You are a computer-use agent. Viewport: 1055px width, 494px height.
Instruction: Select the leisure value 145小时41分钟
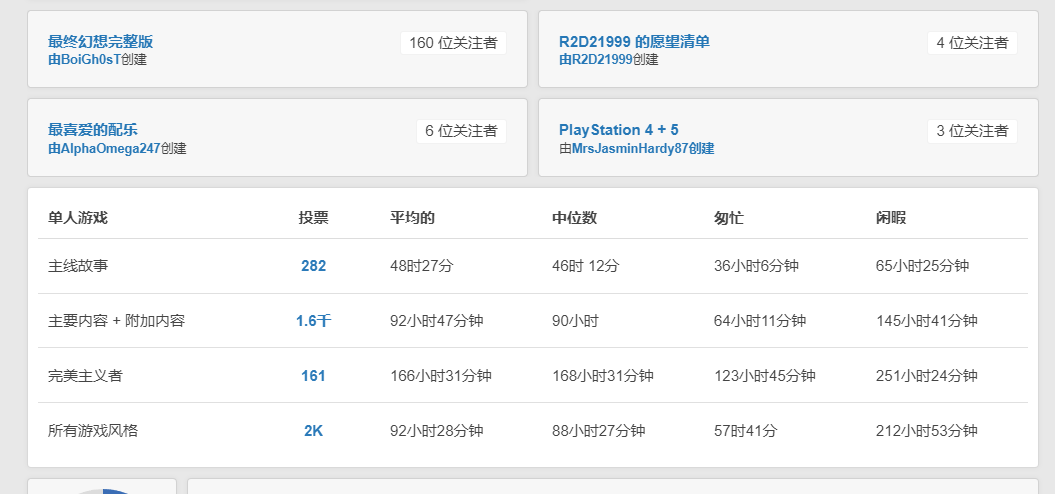tap(926, 321)
